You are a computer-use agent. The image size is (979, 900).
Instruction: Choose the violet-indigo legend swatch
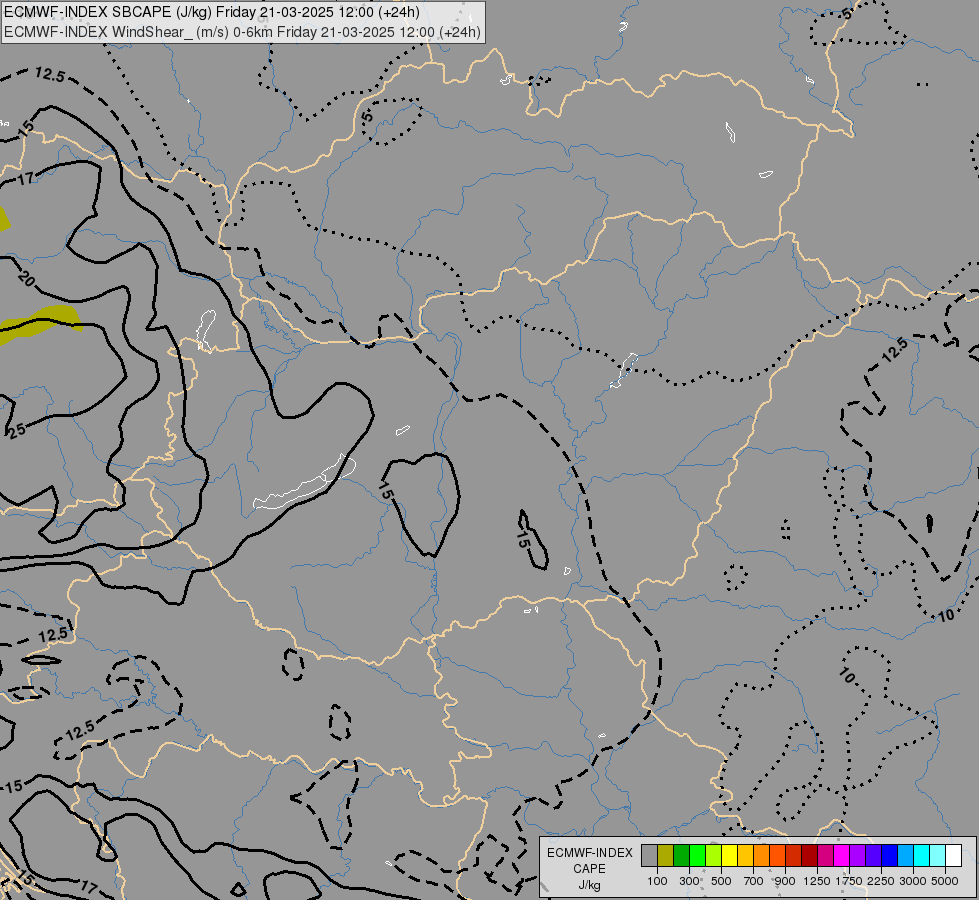[873, 855]
